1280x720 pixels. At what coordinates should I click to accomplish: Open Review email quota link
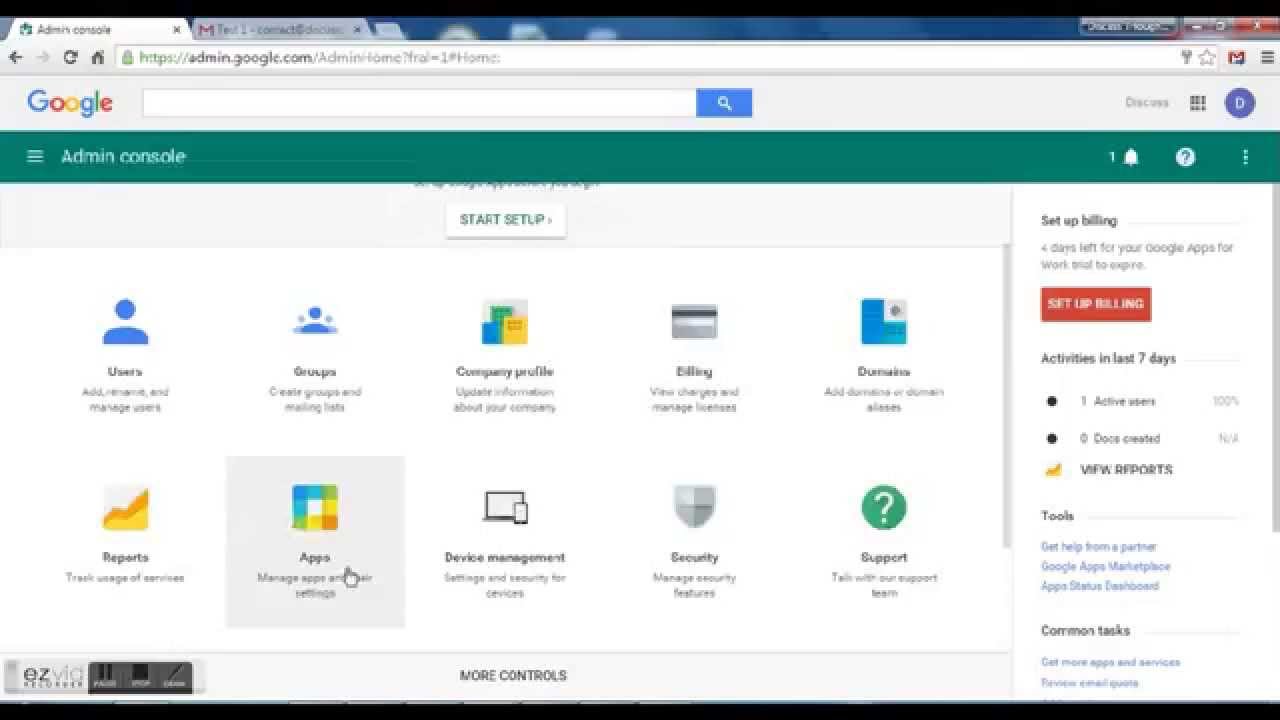point(1089,683)
